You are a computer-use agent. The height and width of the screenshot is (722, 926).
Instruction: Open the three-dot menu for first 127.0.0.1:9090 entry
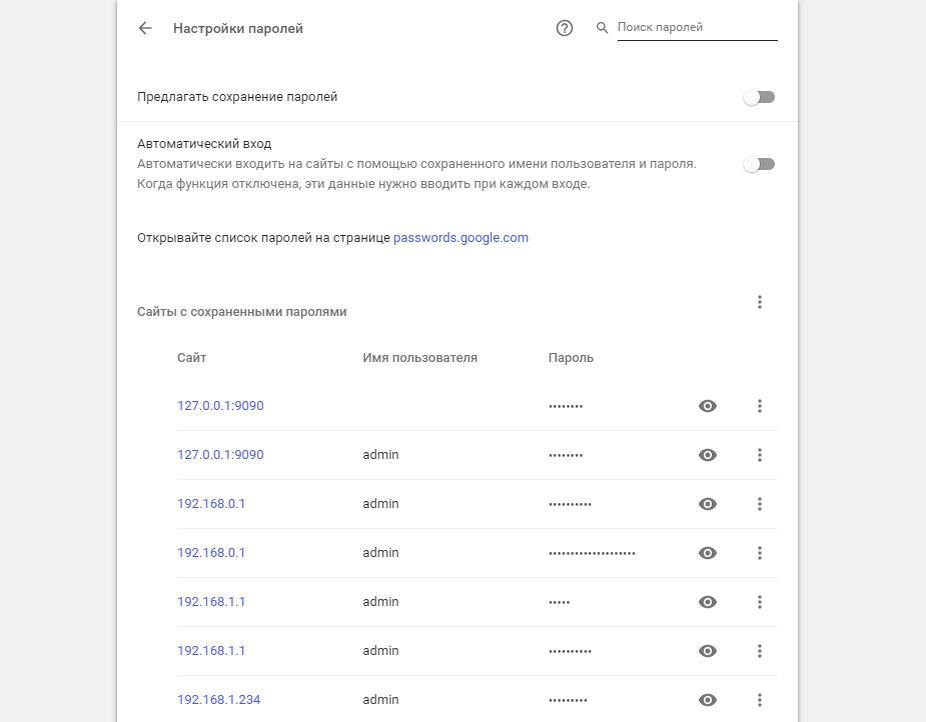click(x=760, y=406)
